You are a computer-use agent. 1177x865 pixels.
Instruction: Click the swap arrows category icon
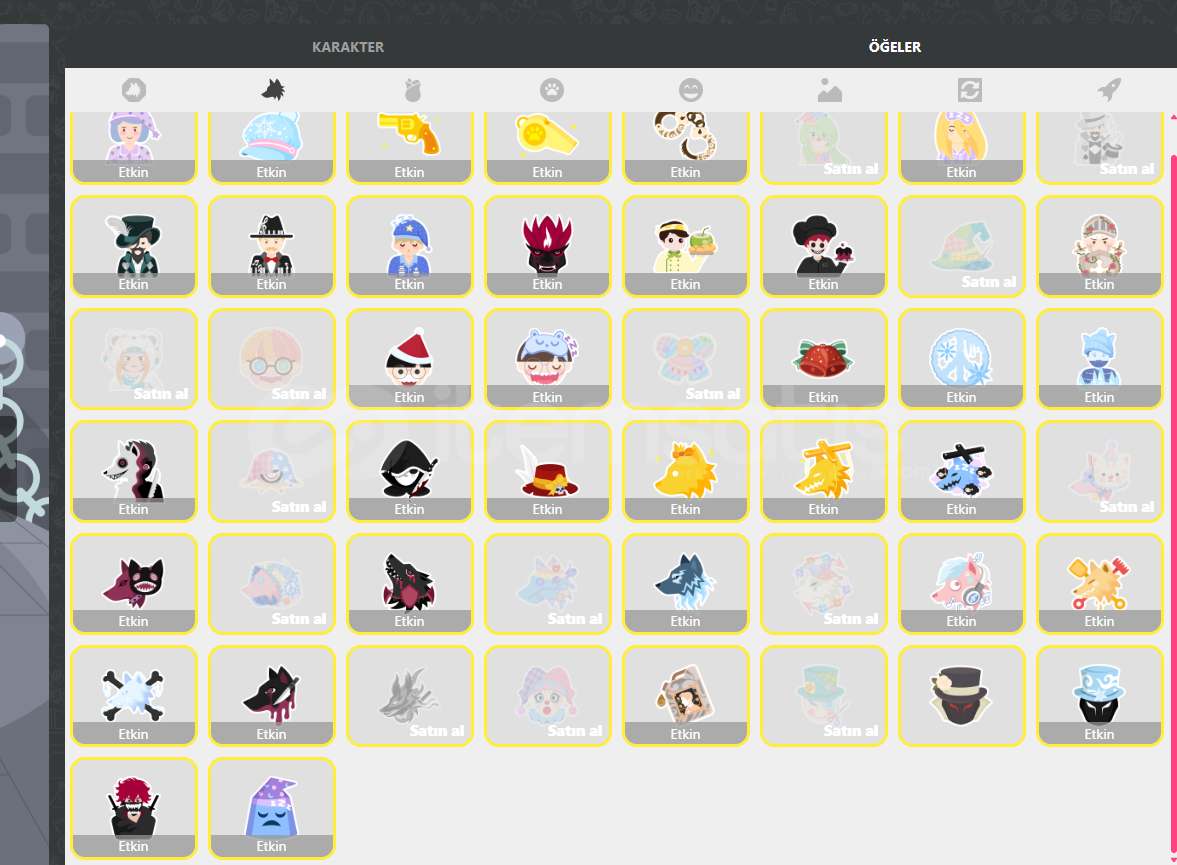tap(970, 90)
